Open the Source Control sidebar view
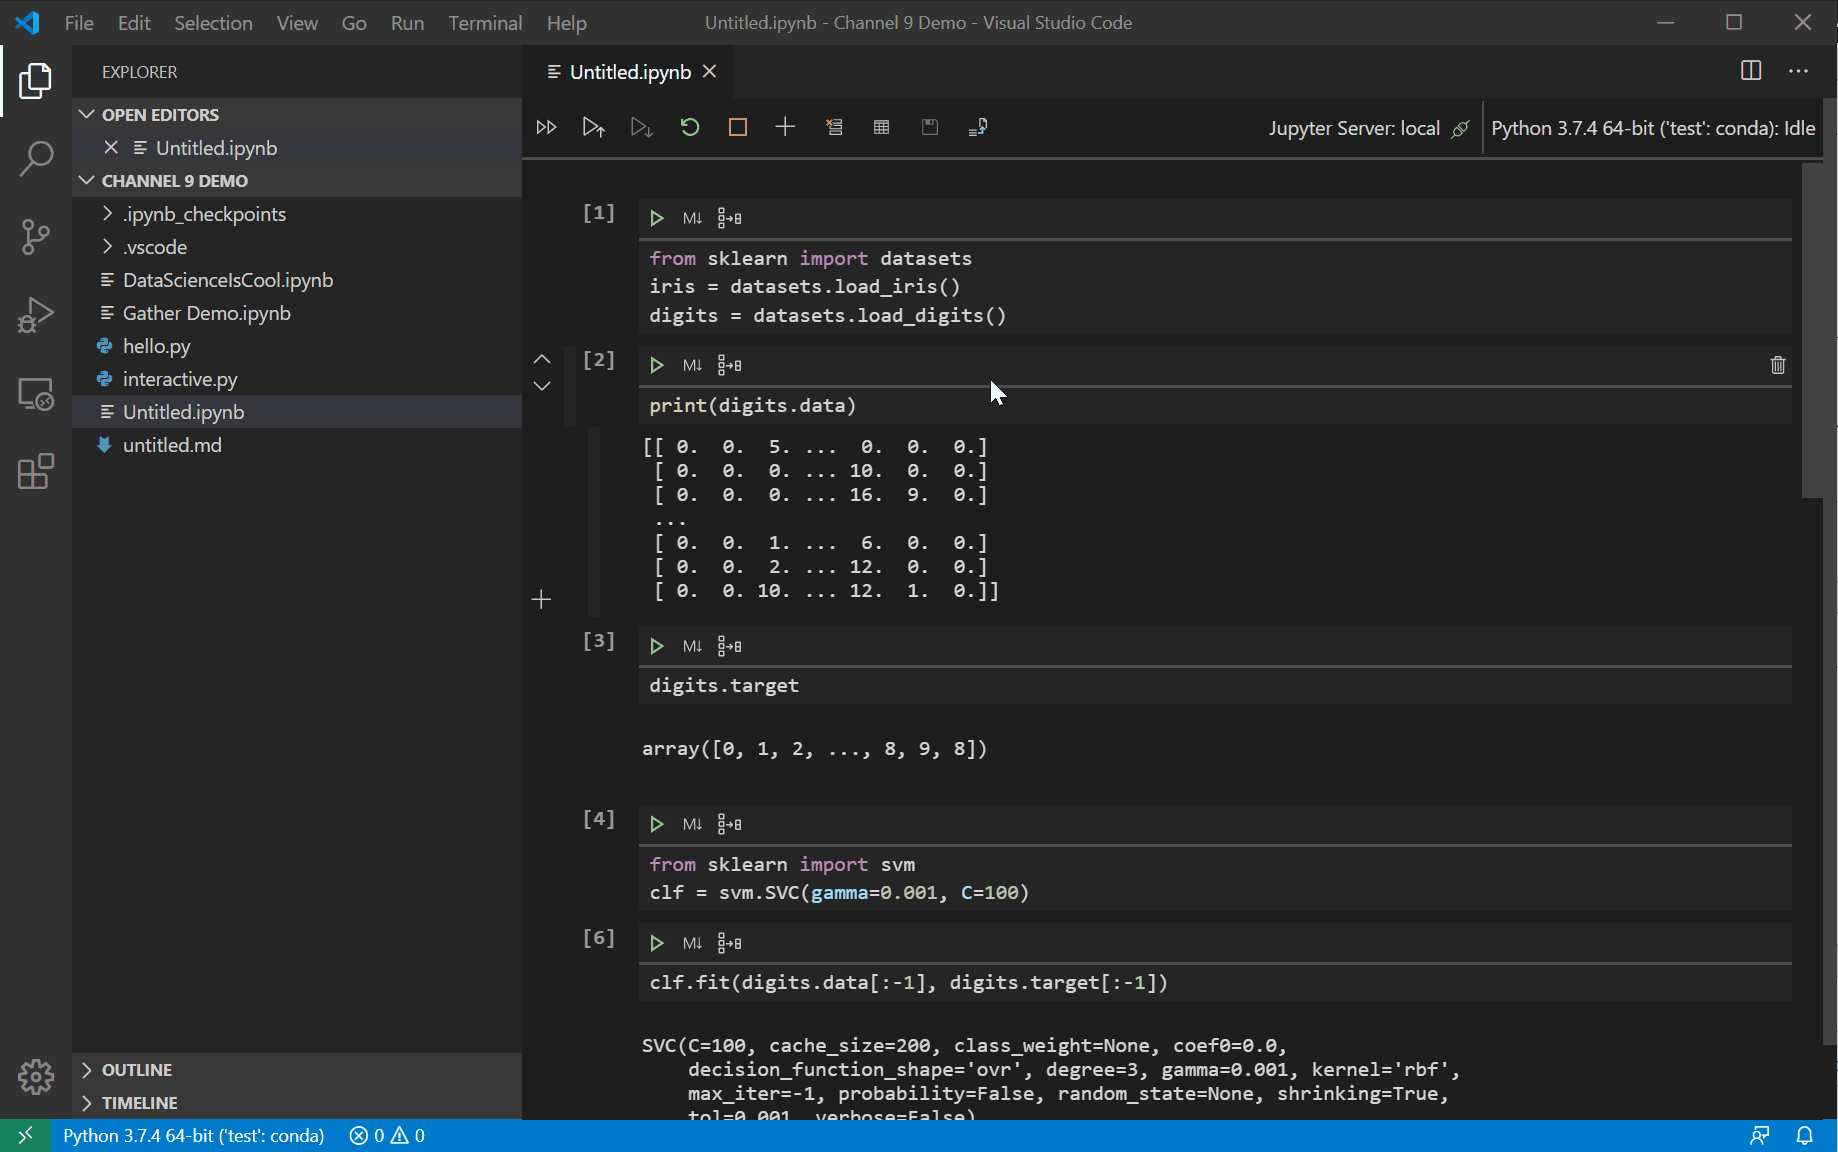 click(36, 237)
